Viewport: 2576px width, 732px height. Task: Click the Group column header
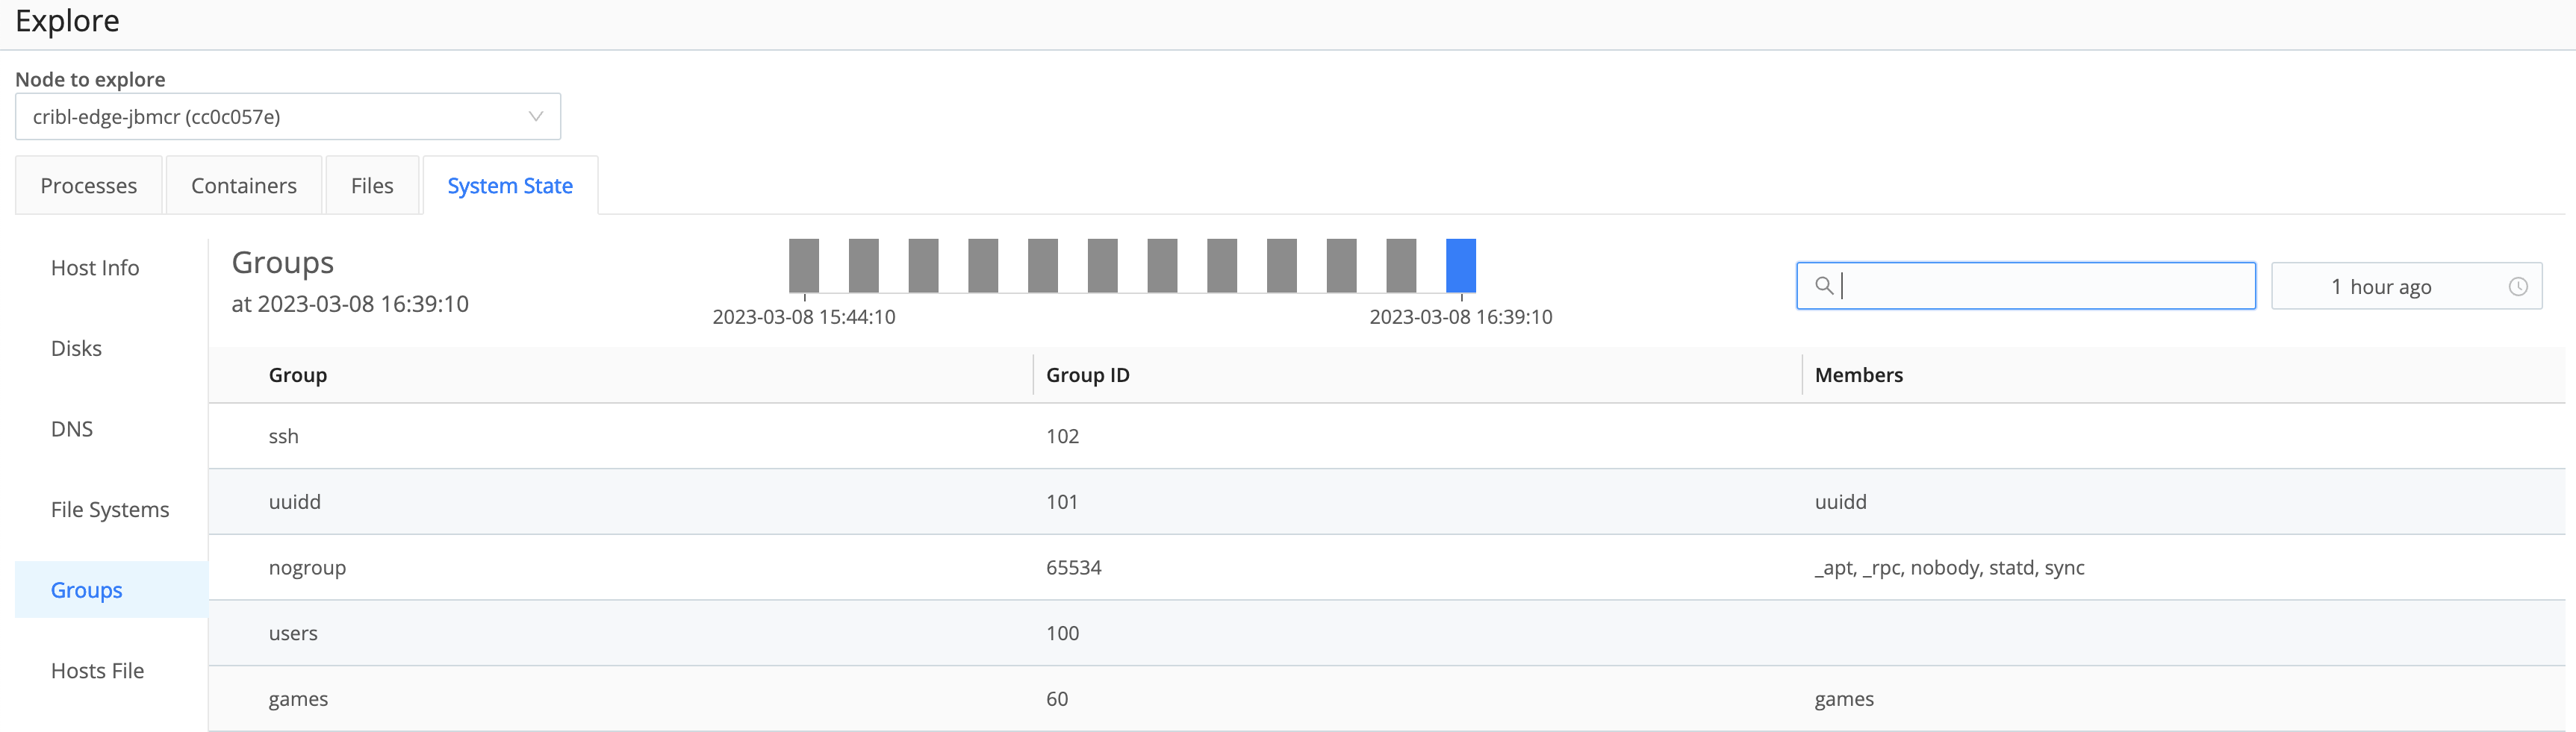tap(297, 375)
